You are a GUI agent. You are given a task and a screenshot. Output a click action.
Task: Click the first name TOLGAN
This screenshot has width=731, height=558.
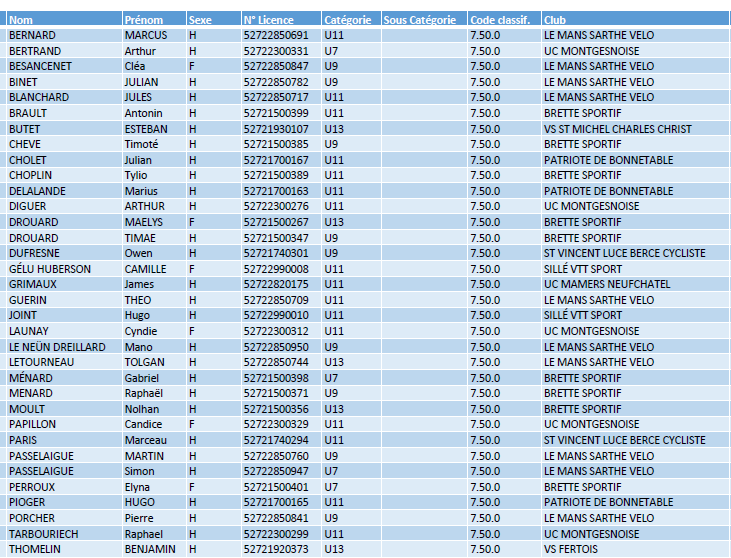click(x=144, y=362)
